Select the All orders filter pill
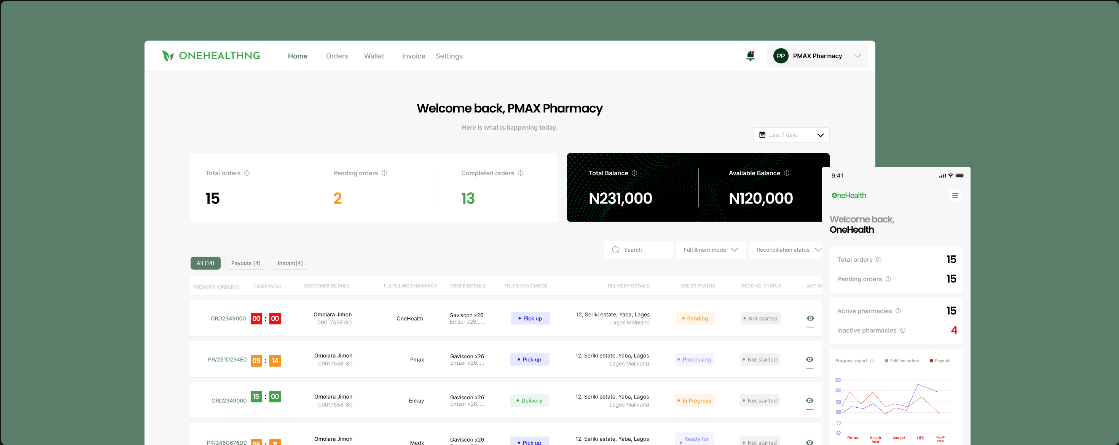This screenshot has height=445, width=1119. pyautogui.click(x=206, y=263)
